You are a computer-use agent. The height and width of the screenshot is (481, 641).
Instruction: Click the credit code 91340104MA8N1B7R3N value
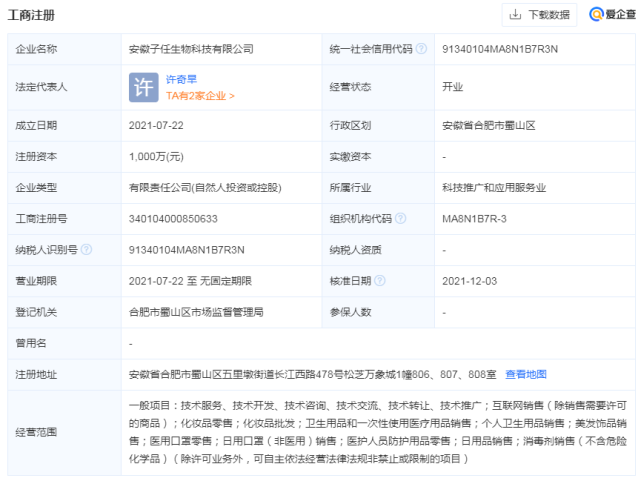pos(500,49)
